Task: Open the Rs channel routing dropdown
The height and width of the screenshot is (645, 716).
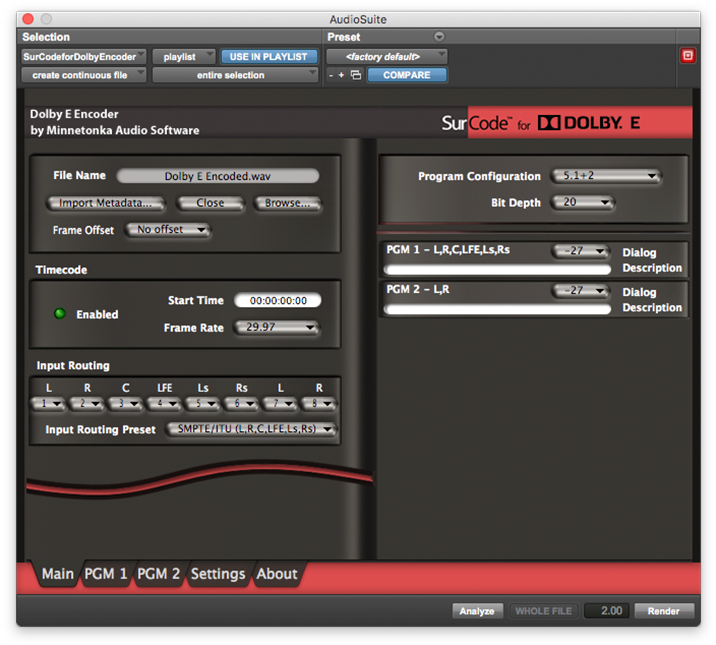Action: point(242,404)
